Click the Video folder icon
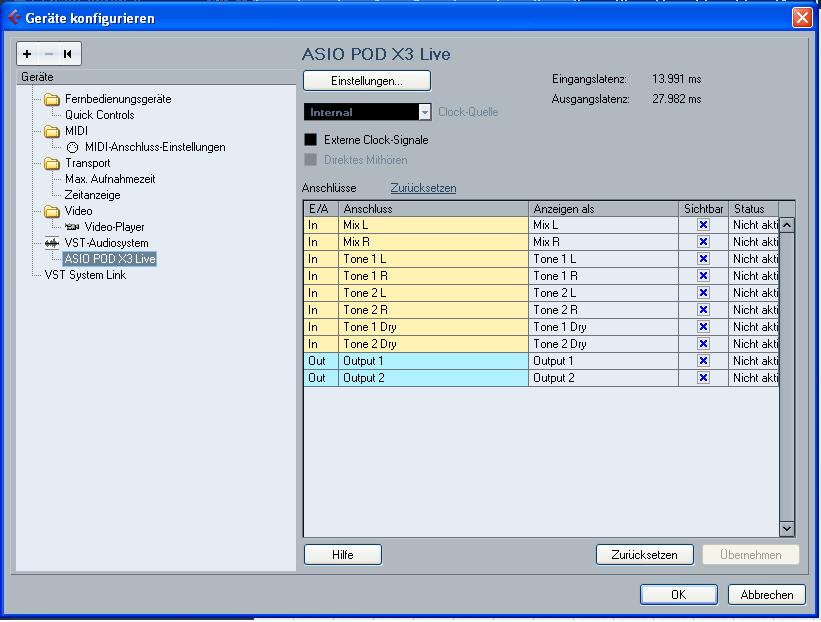The height and width of the screenshot is (622, 821). pyautogui.click(x=52, y=211)
